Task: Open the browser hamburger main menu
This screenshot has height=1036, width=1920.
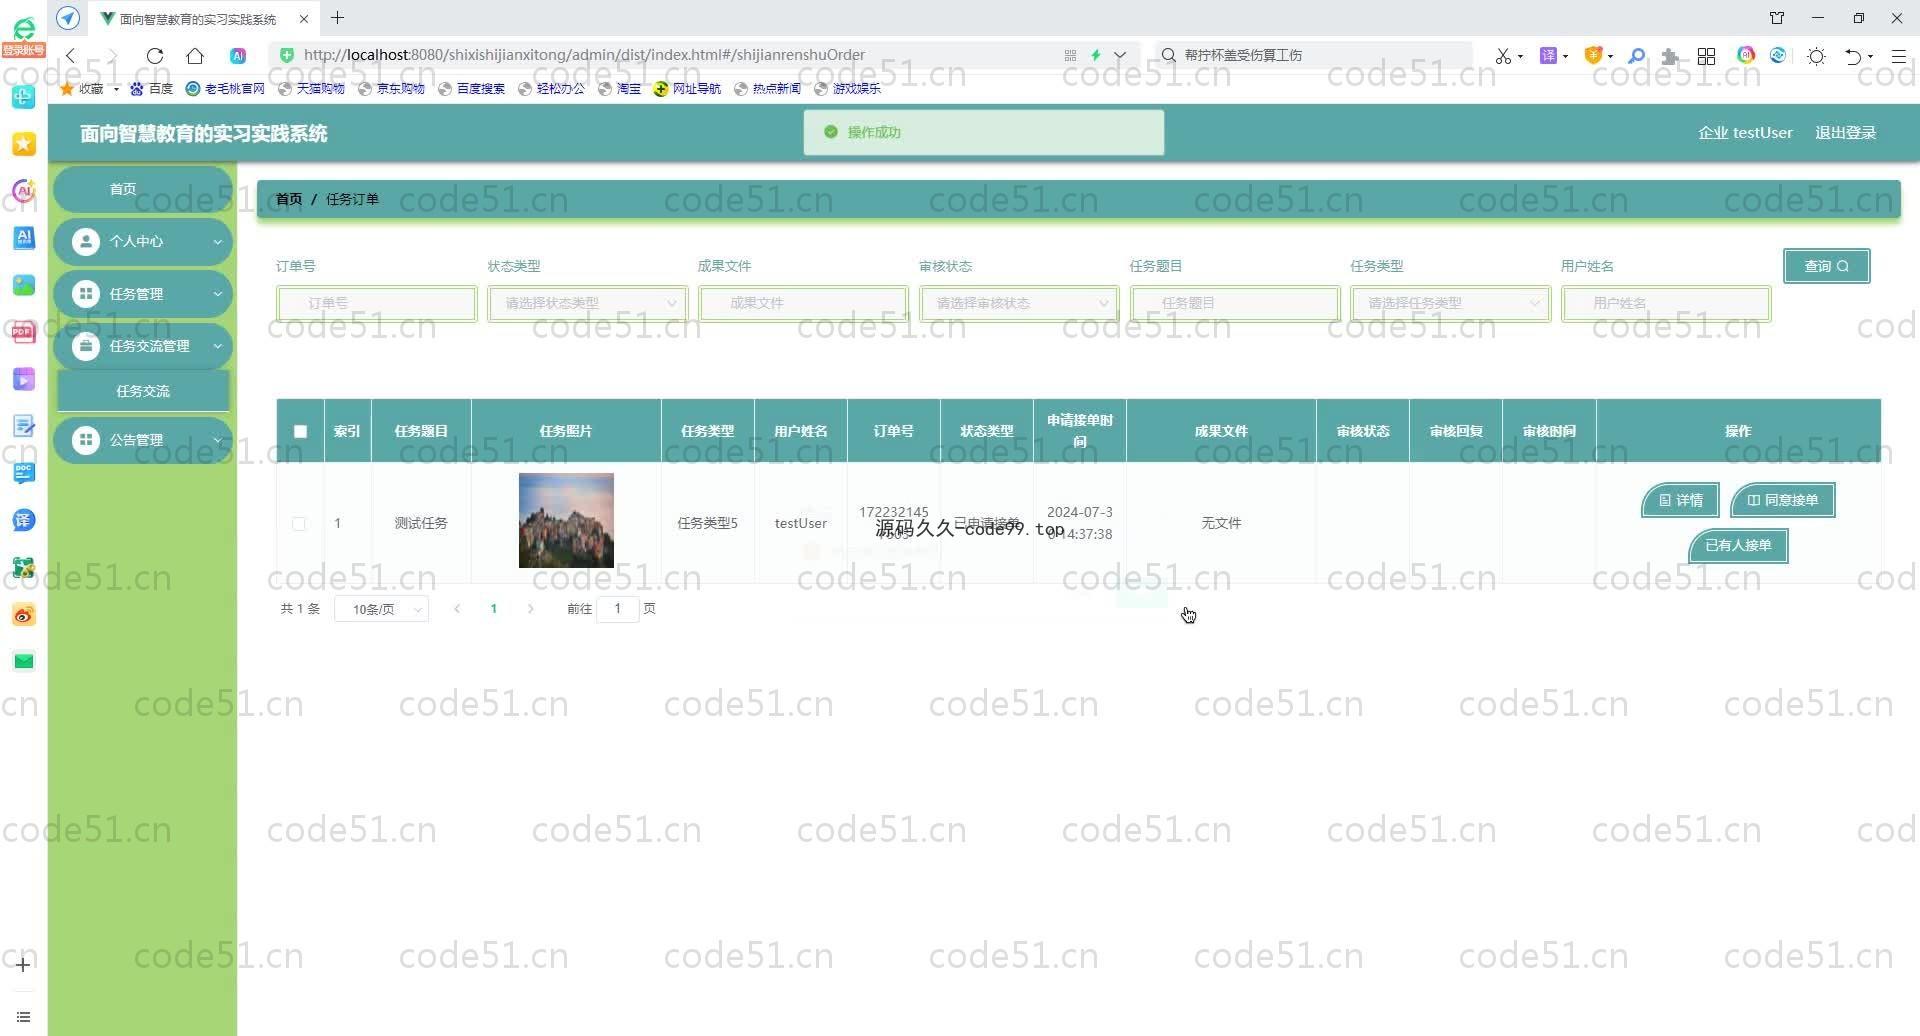Action: pyautogui.click(x=1898, y=56)
